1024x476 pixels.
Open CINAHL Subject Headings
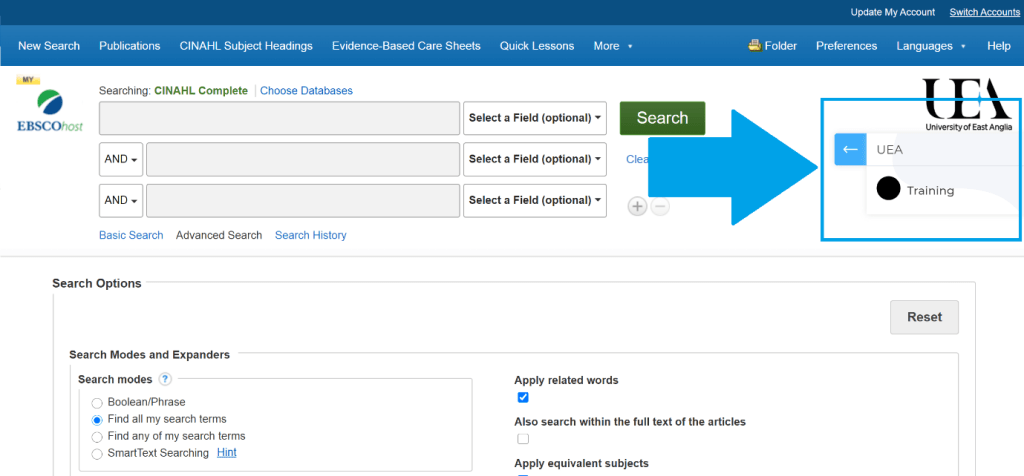pyautogui.click(x=246, y=46)
